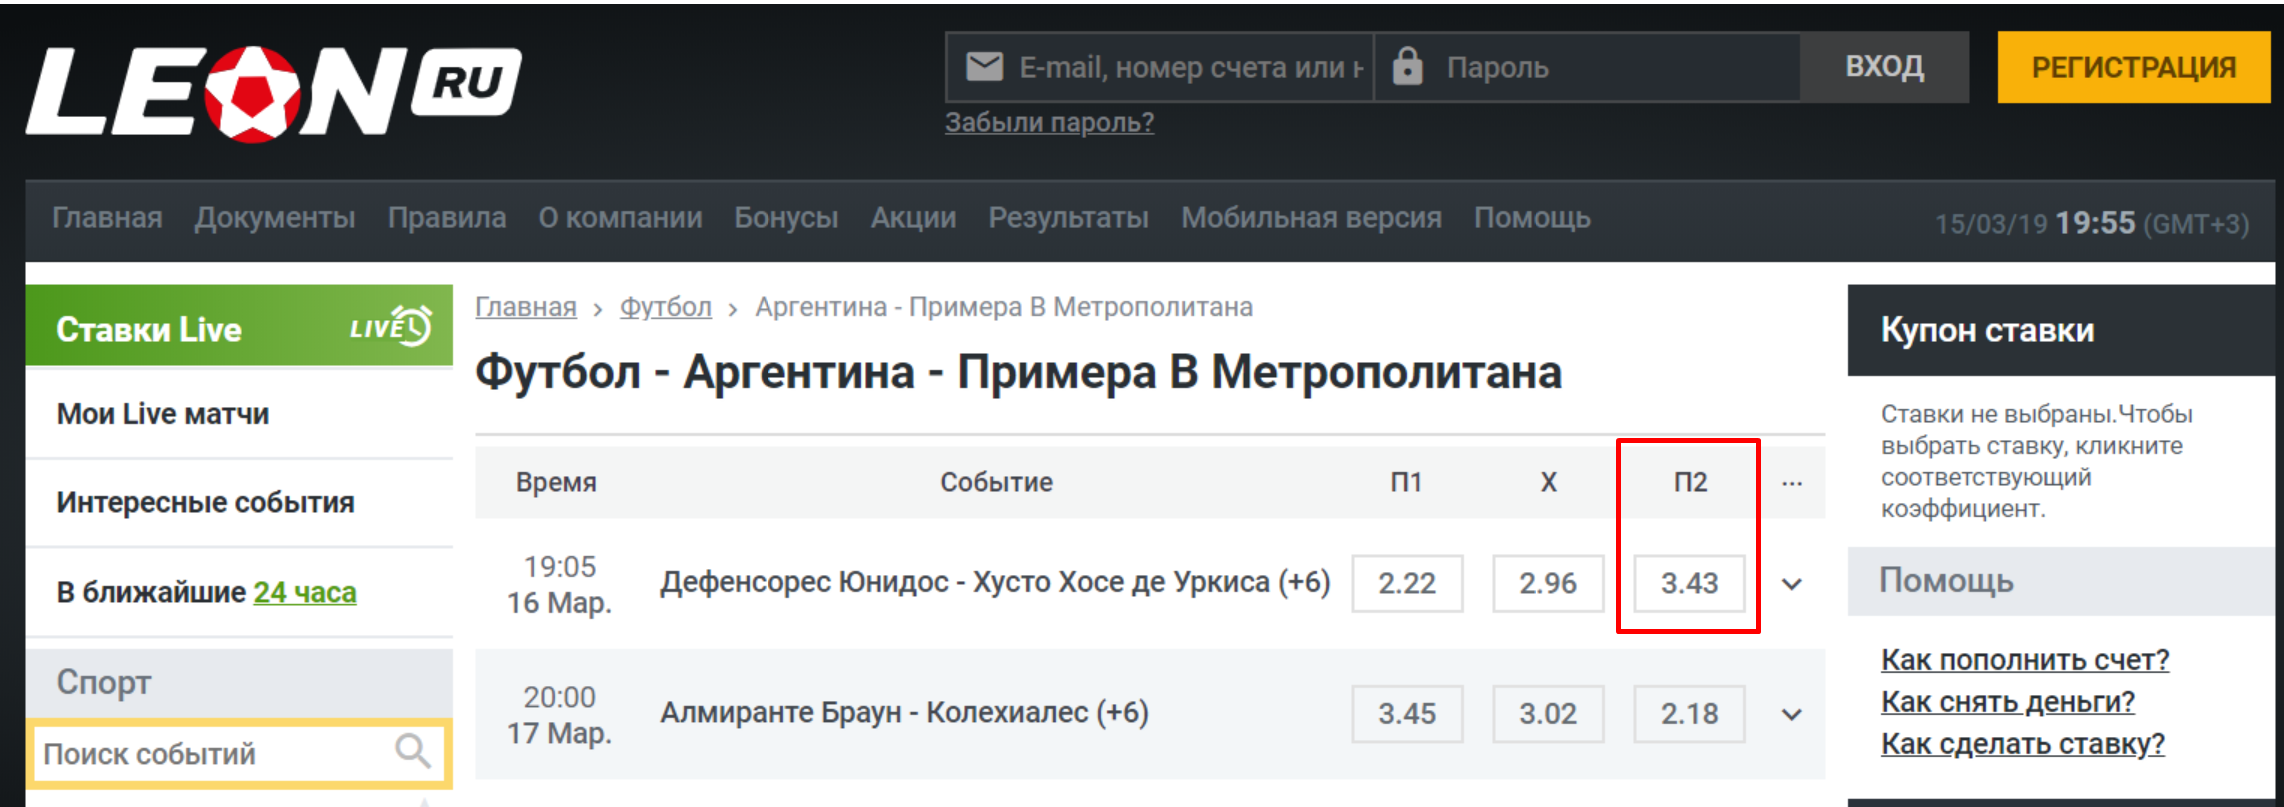Pick the 3.43 П2 coefficient
Screen dimensions: 2284x807
1689,583
